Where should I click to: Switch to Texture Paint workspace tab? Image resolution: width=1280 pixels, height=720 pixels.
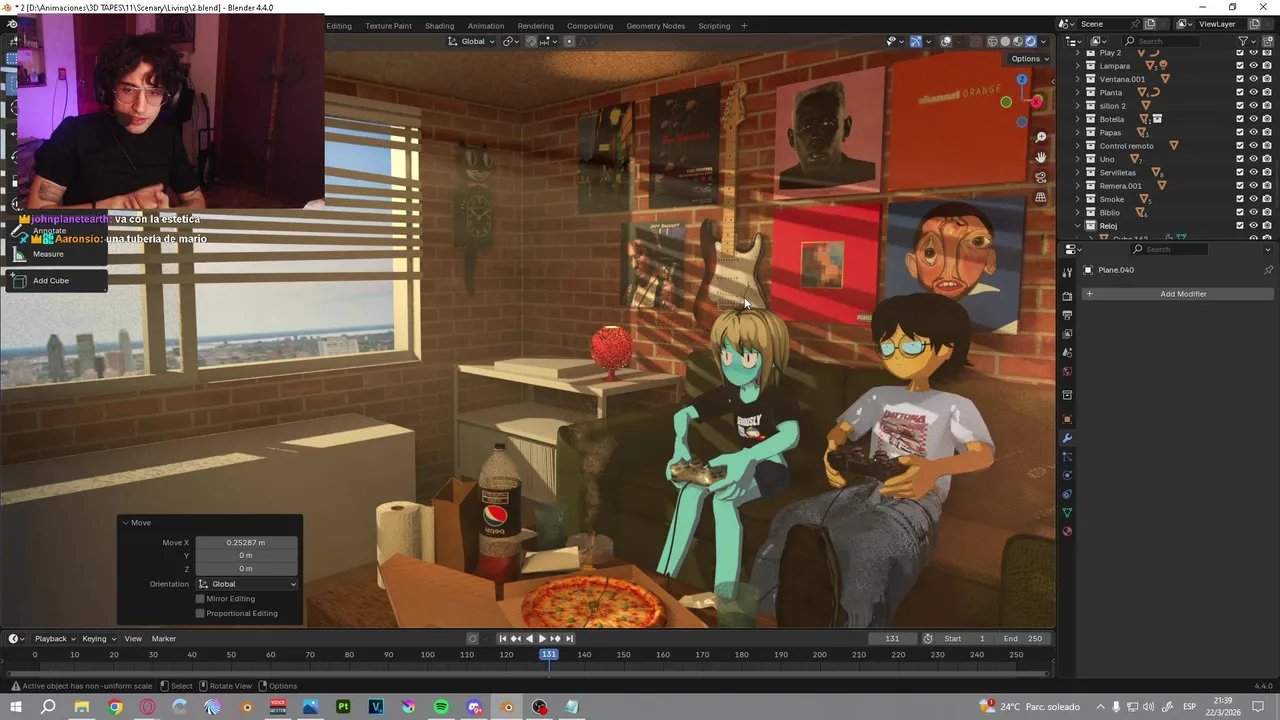click(388, 26)
